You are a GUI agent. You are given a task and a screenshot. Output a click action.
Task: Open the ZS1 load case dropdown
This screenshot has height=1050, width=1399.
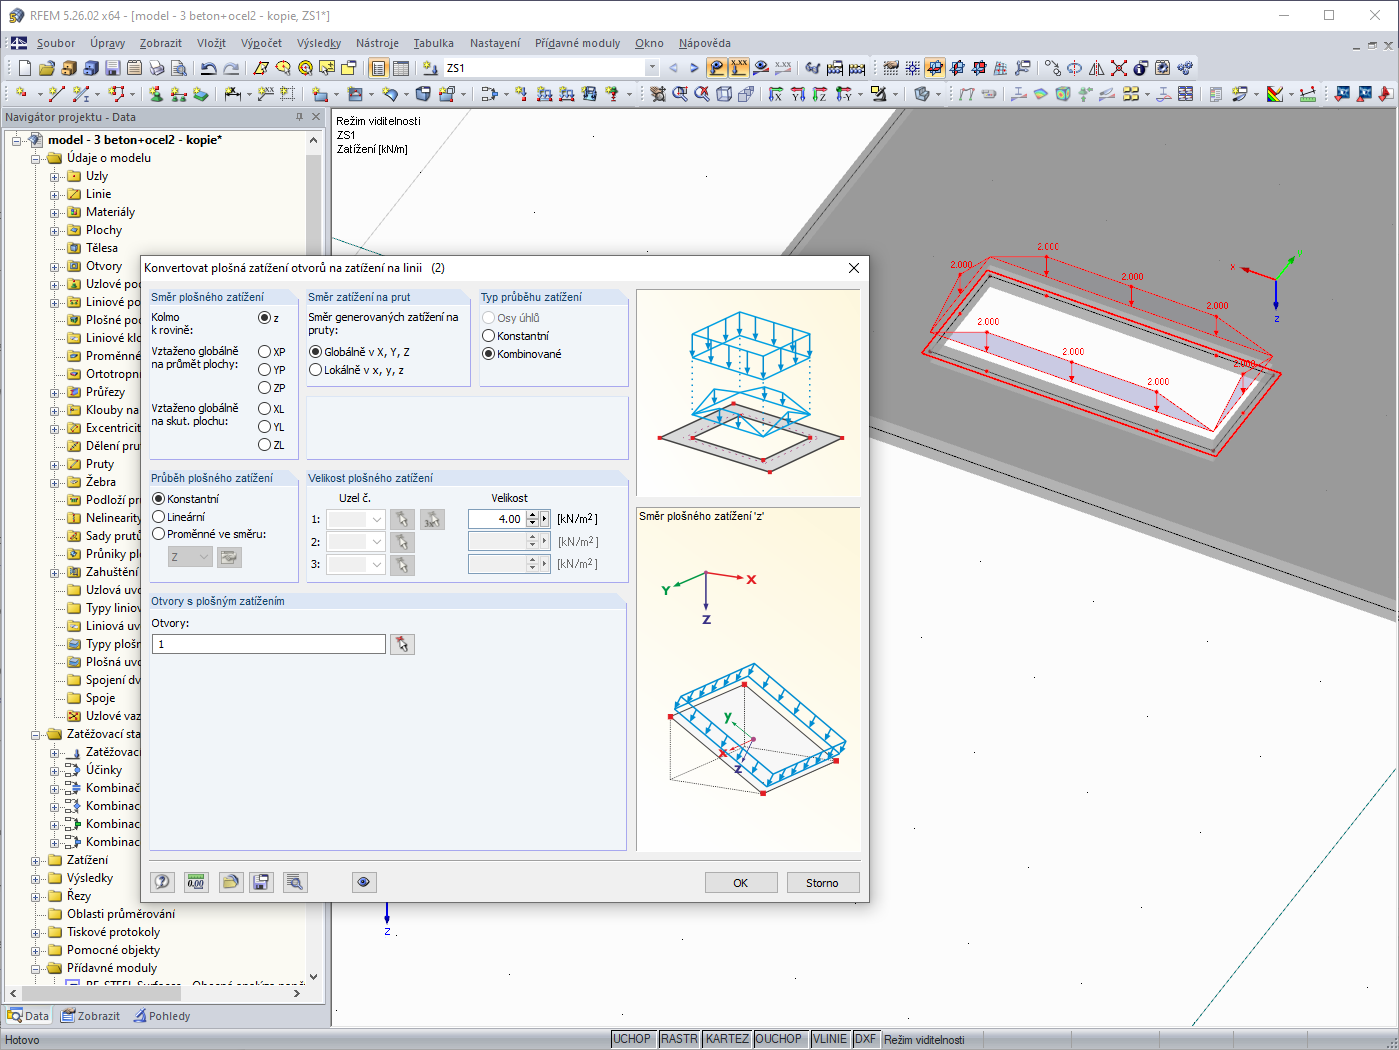pos(652,68)
